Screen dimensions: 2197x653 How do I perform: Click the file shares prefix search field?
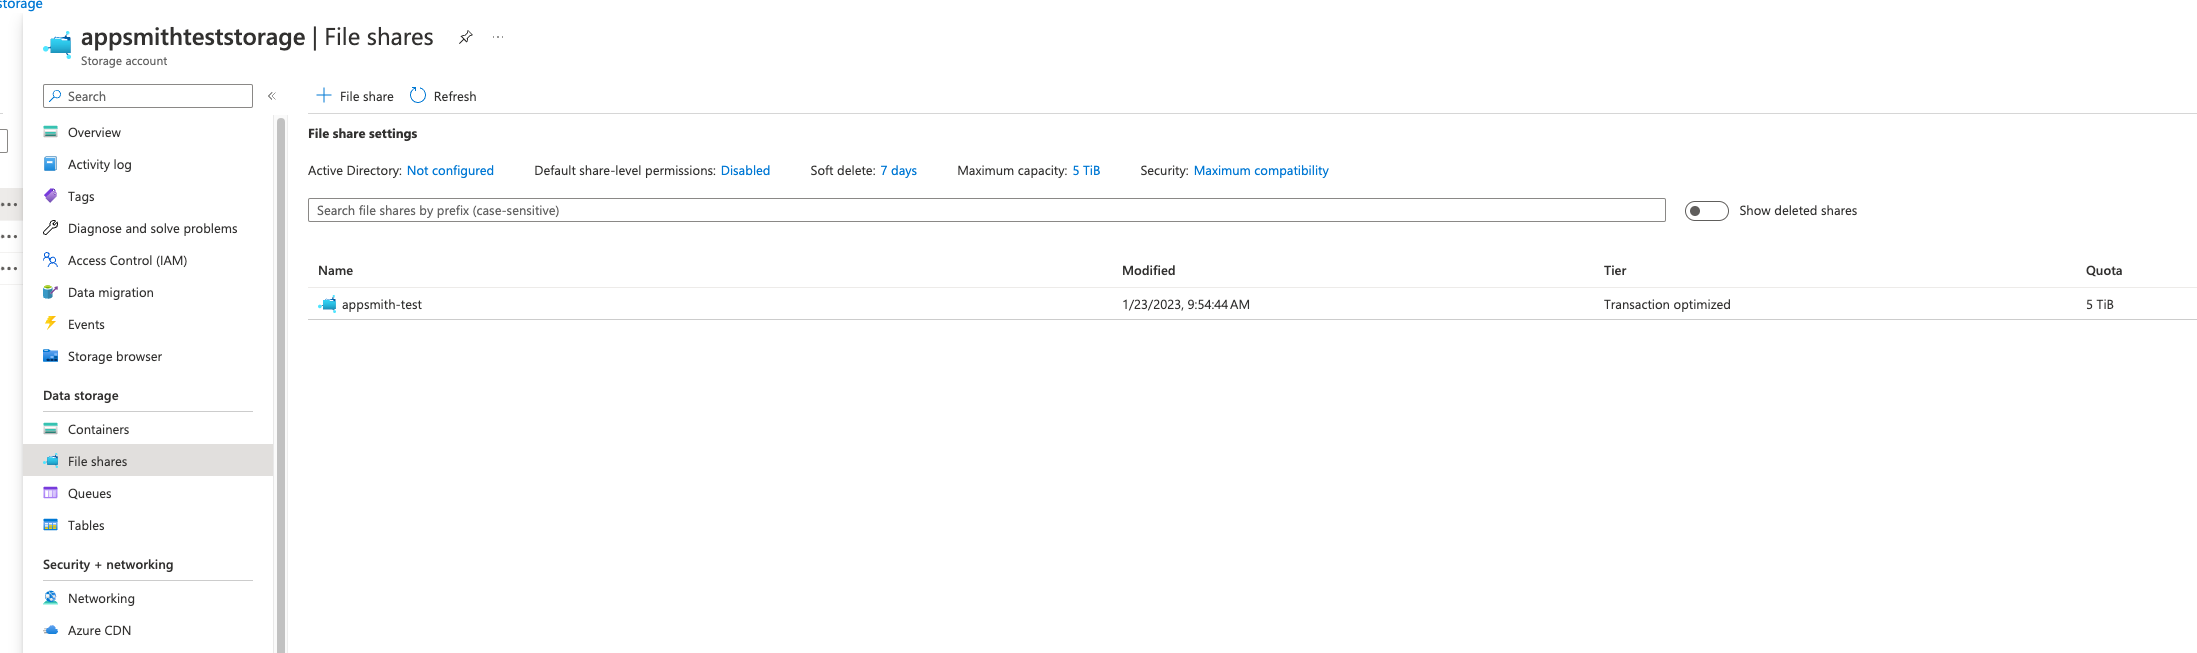coord(985,211)
